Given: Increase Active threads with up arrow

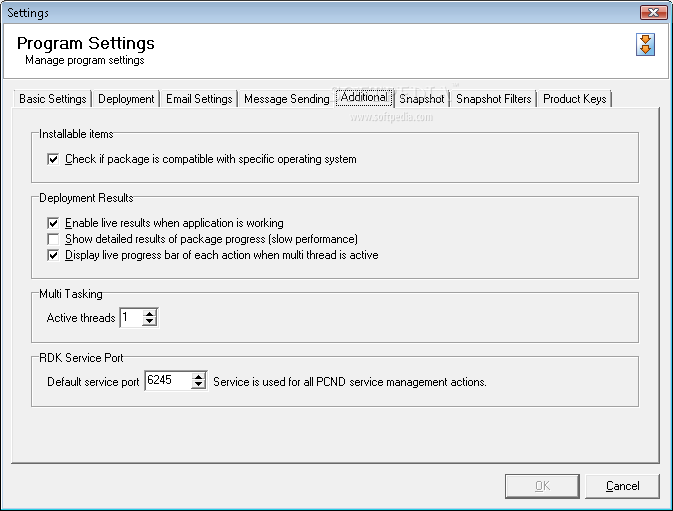Looking at the screenshot, I should tap(149, 314).
